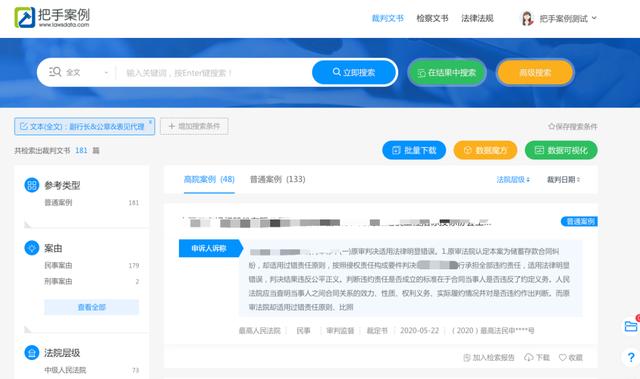Click the 批量下载 button
This screenshot has height=379, width=640.
(414, 150)
